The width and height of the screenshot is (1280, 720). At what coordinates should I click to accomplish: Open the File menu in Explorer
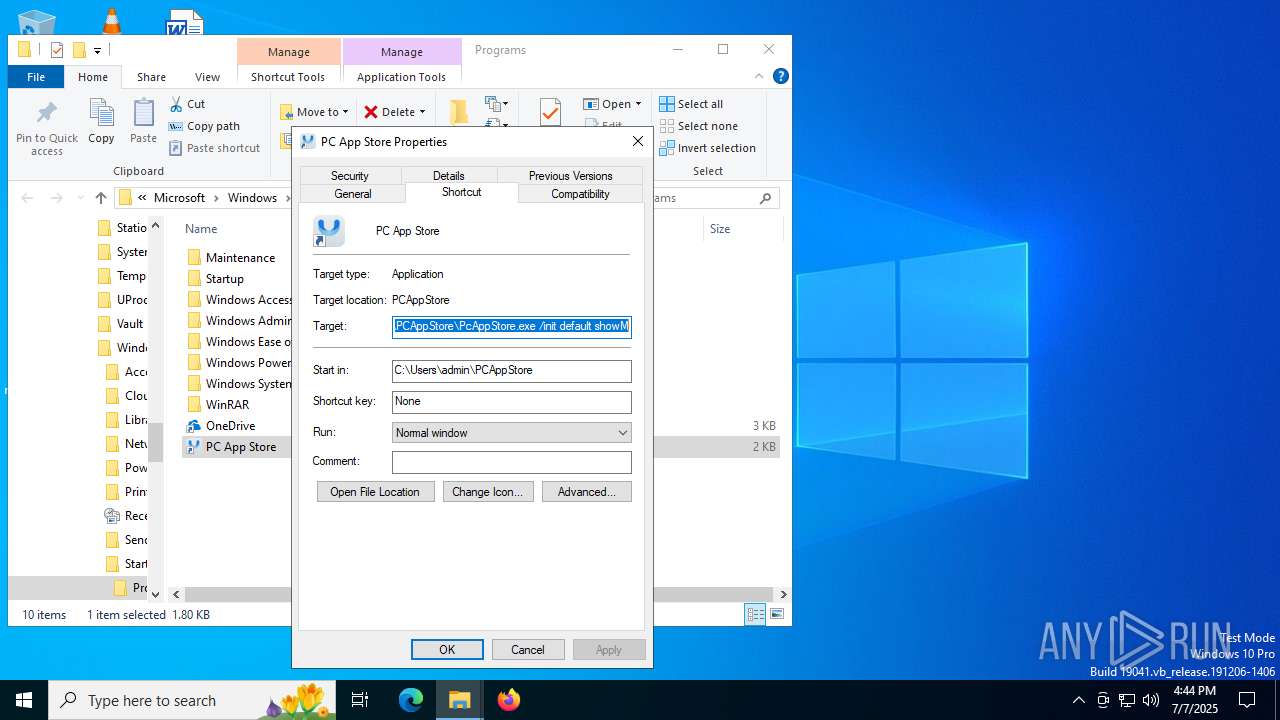point(36,77)
